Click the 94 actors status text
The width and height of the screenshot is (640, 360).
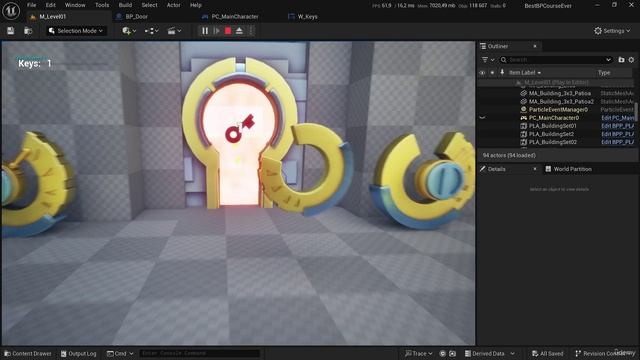pyautogui.click(x=509, y=156)
